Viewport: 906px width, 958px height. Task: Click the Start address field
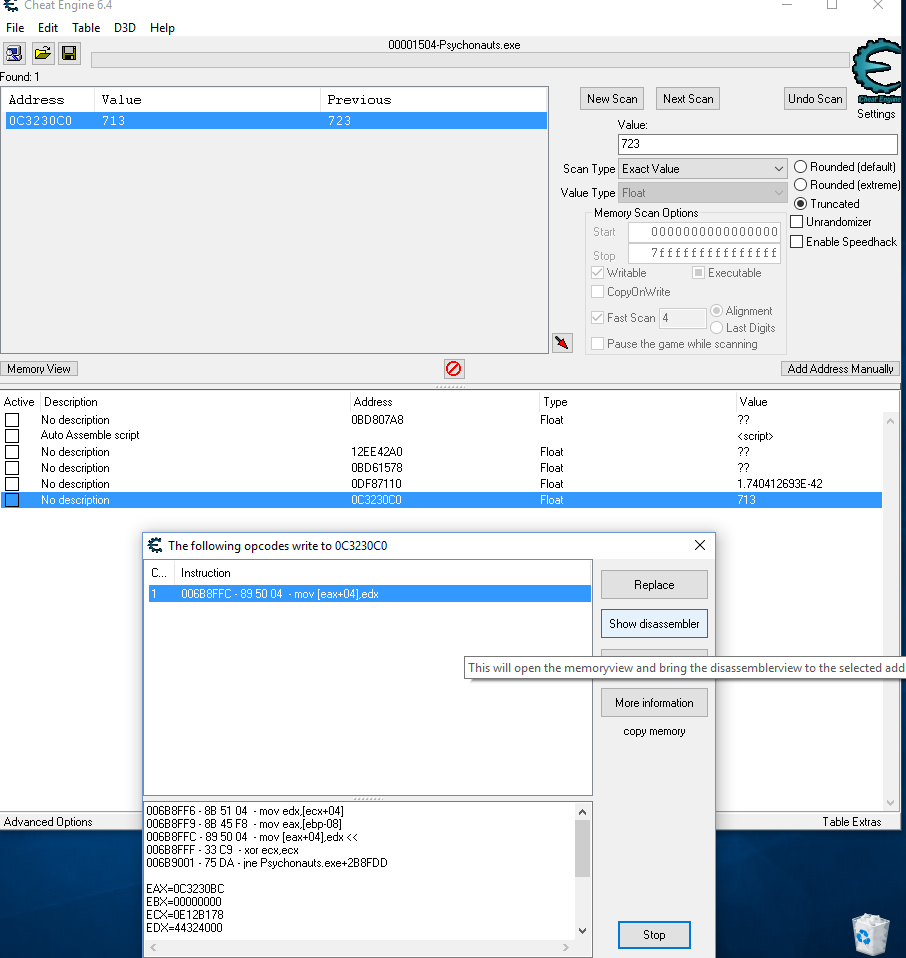click(704, 232)
